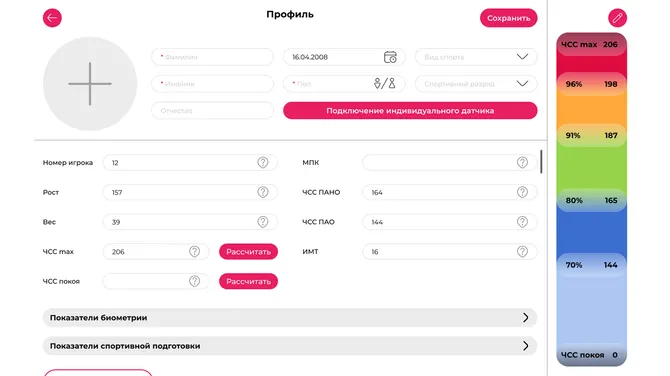Click help icon next to Рост field
Image resolution: width=670 pixels, height=376 pixels.
(x=263, y=192)
